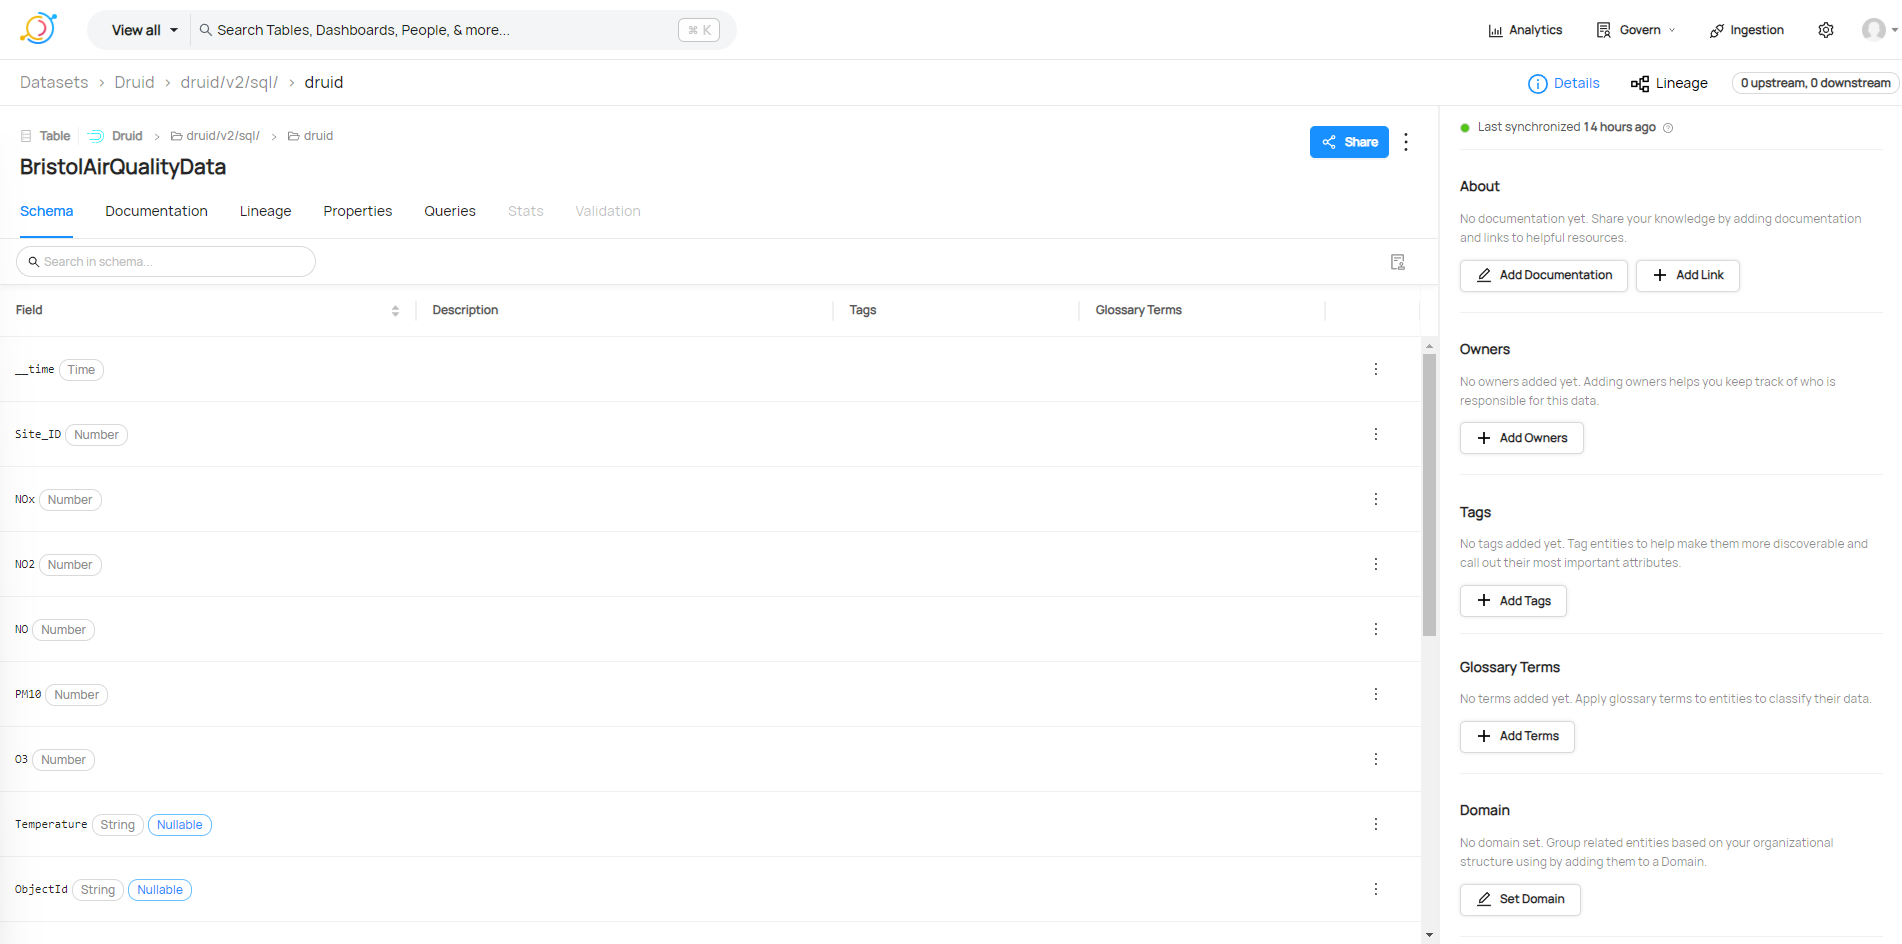Open druid/v2/sql/ folder in entity path

[x=215, y=136]
